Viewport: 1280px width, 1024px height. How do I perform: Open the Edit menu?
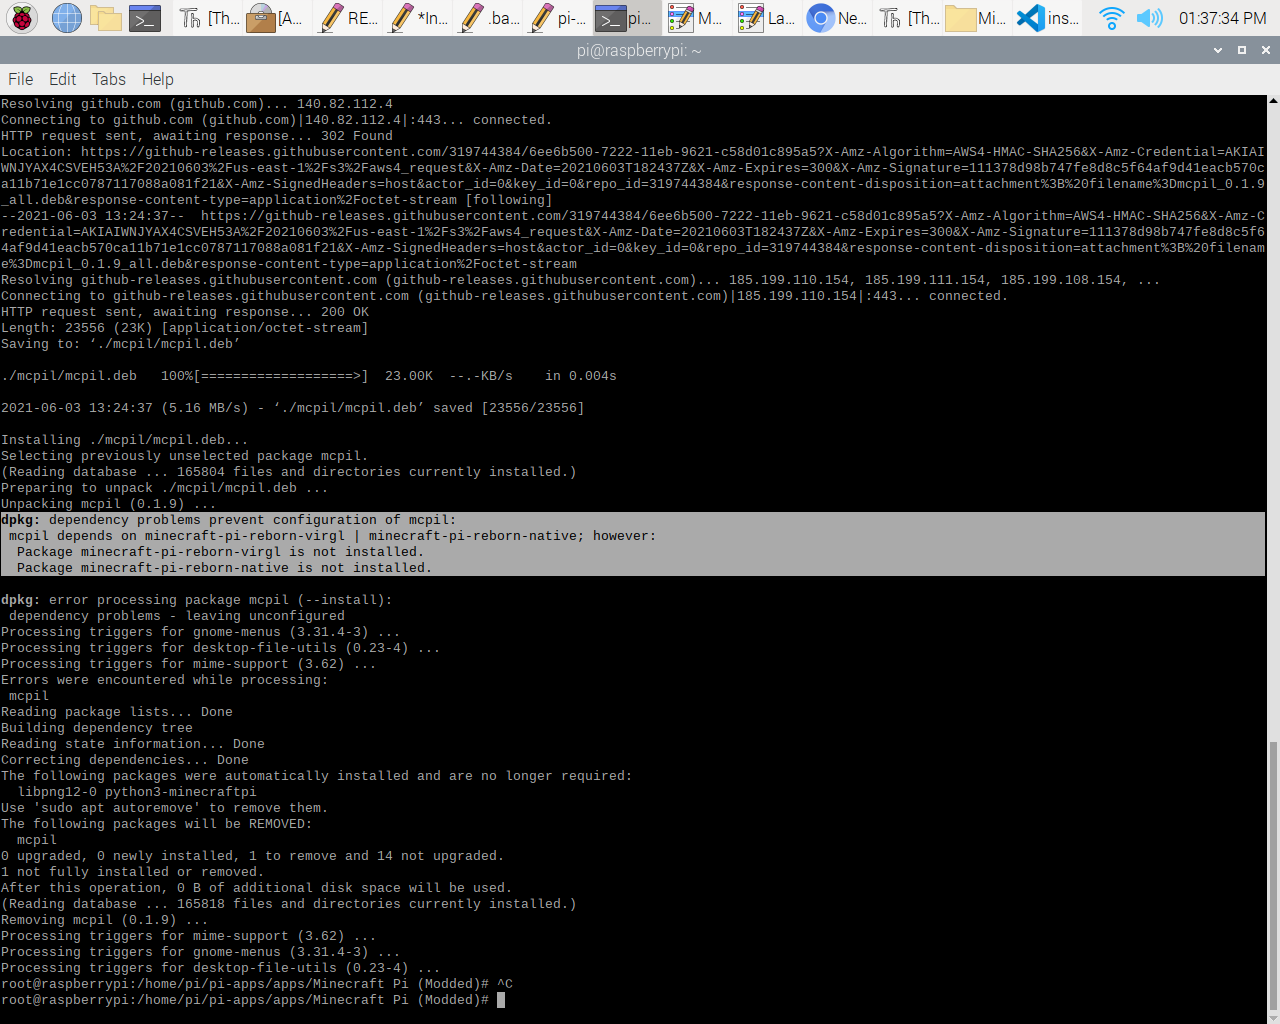[x=62, y=79]
